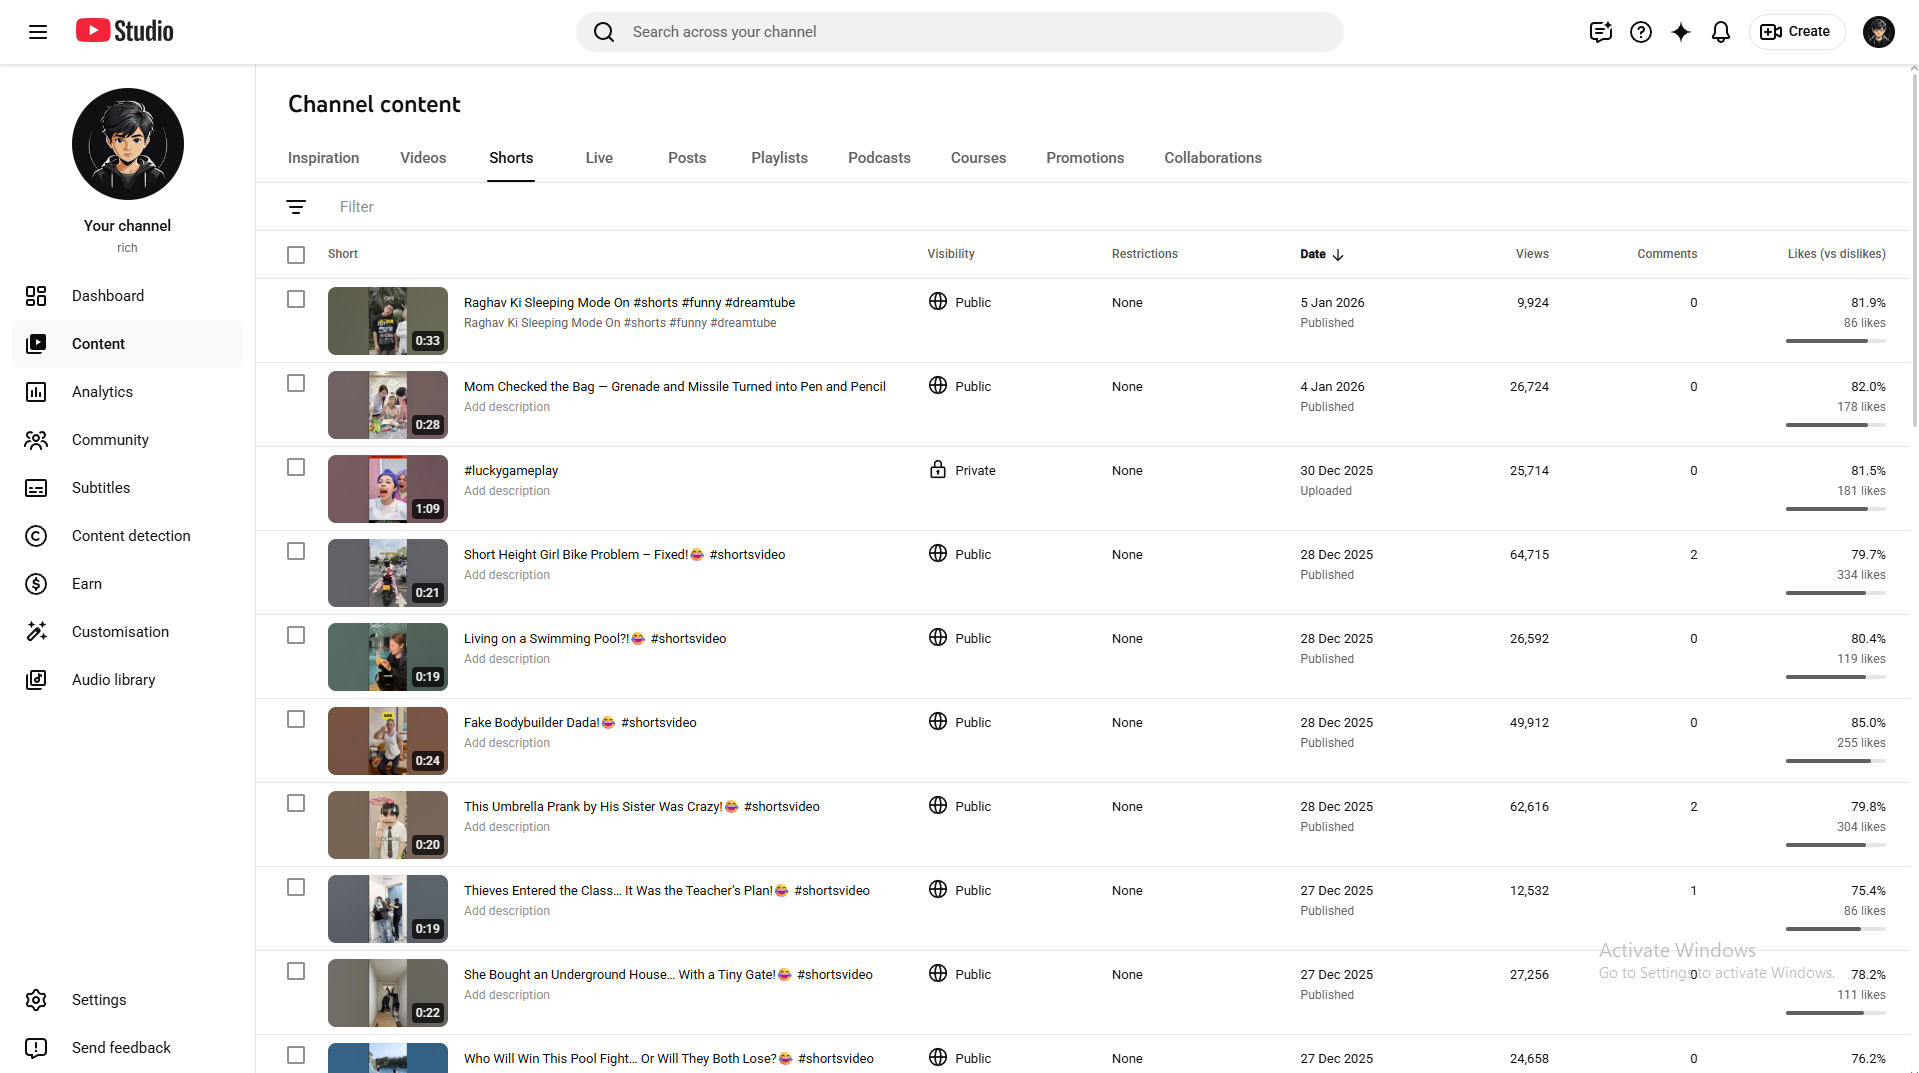Select the checkbox for Fake Bodybuilder Dada short
Image resolution: width=1919 pixels, height=1073 pixels.
[x=296, y=719]
